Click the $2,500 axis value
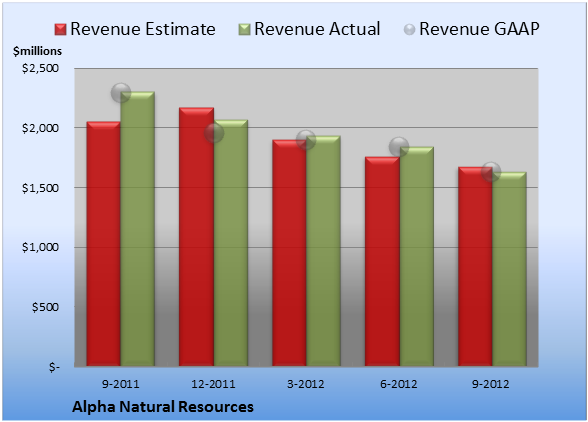Screen dimensions: 588x422 40,68
